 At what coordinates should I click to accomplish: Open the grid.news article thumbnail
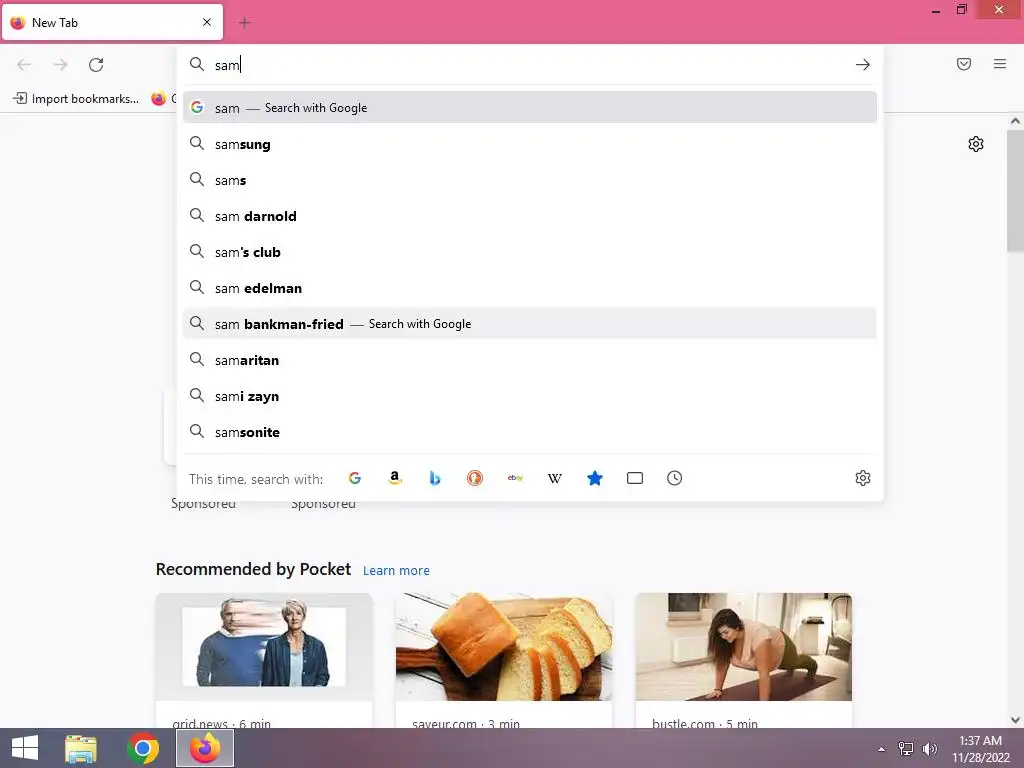point(264,647)
